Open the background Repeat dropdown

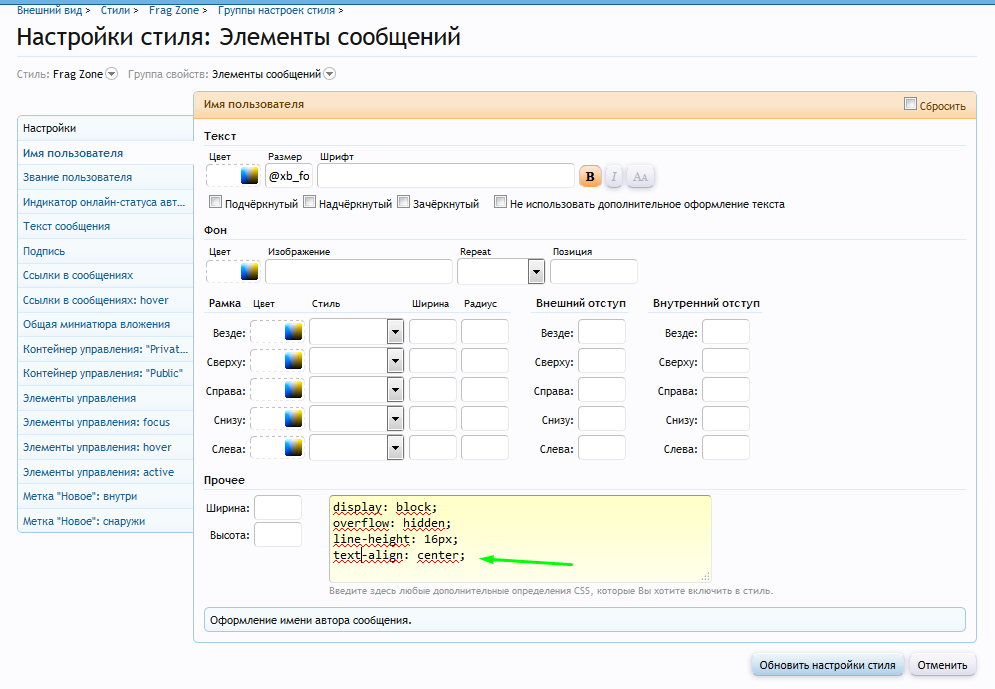(x=501, y=272)
